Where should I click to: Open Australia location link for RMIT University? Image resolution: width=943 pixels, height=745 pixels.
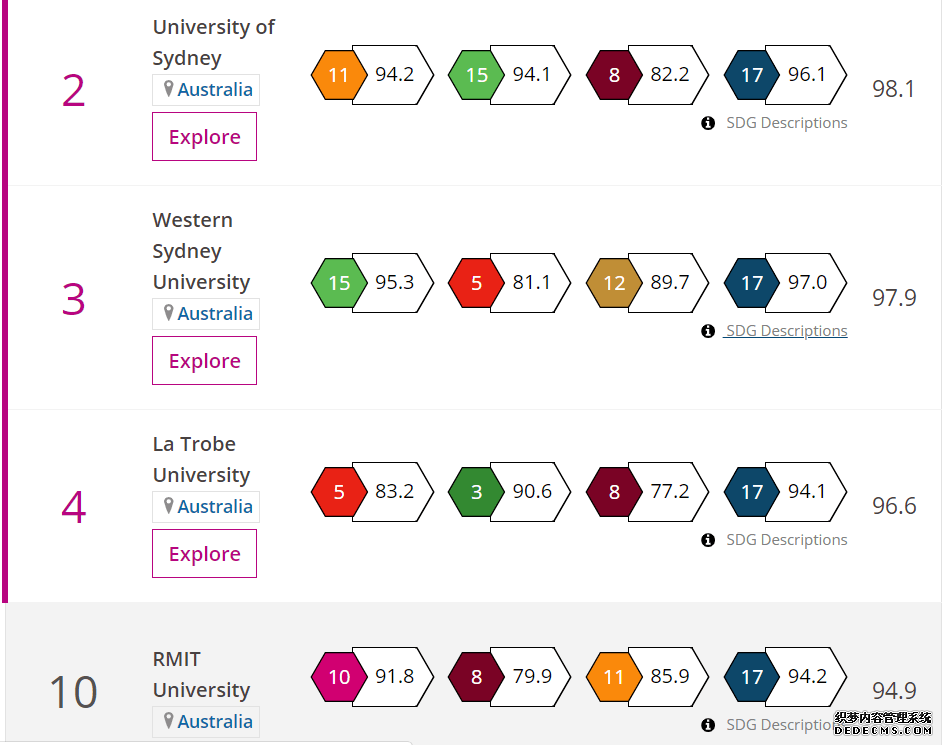(x=214, y=722)
